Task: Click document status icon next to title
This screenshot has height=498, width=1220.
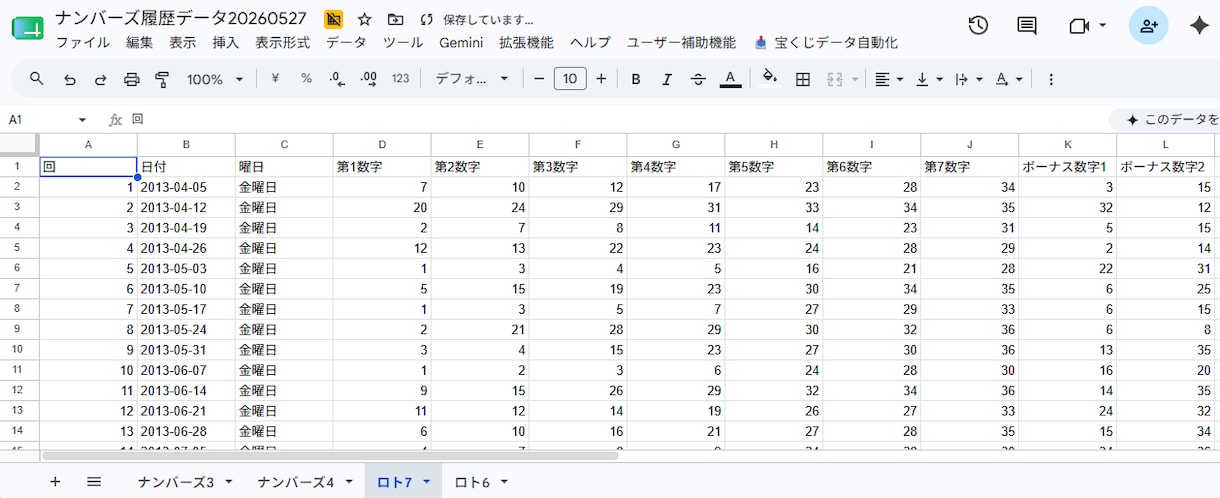Action: pos(334,19)
